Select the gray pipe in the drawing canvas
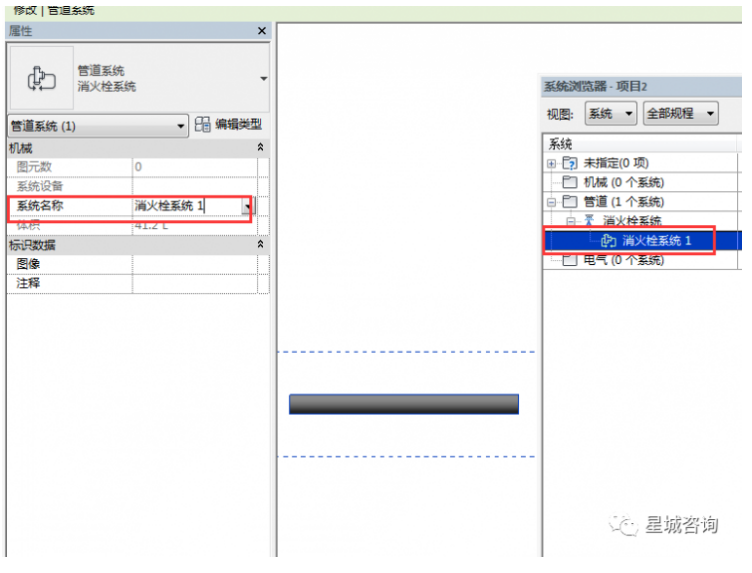 [403, 404]
